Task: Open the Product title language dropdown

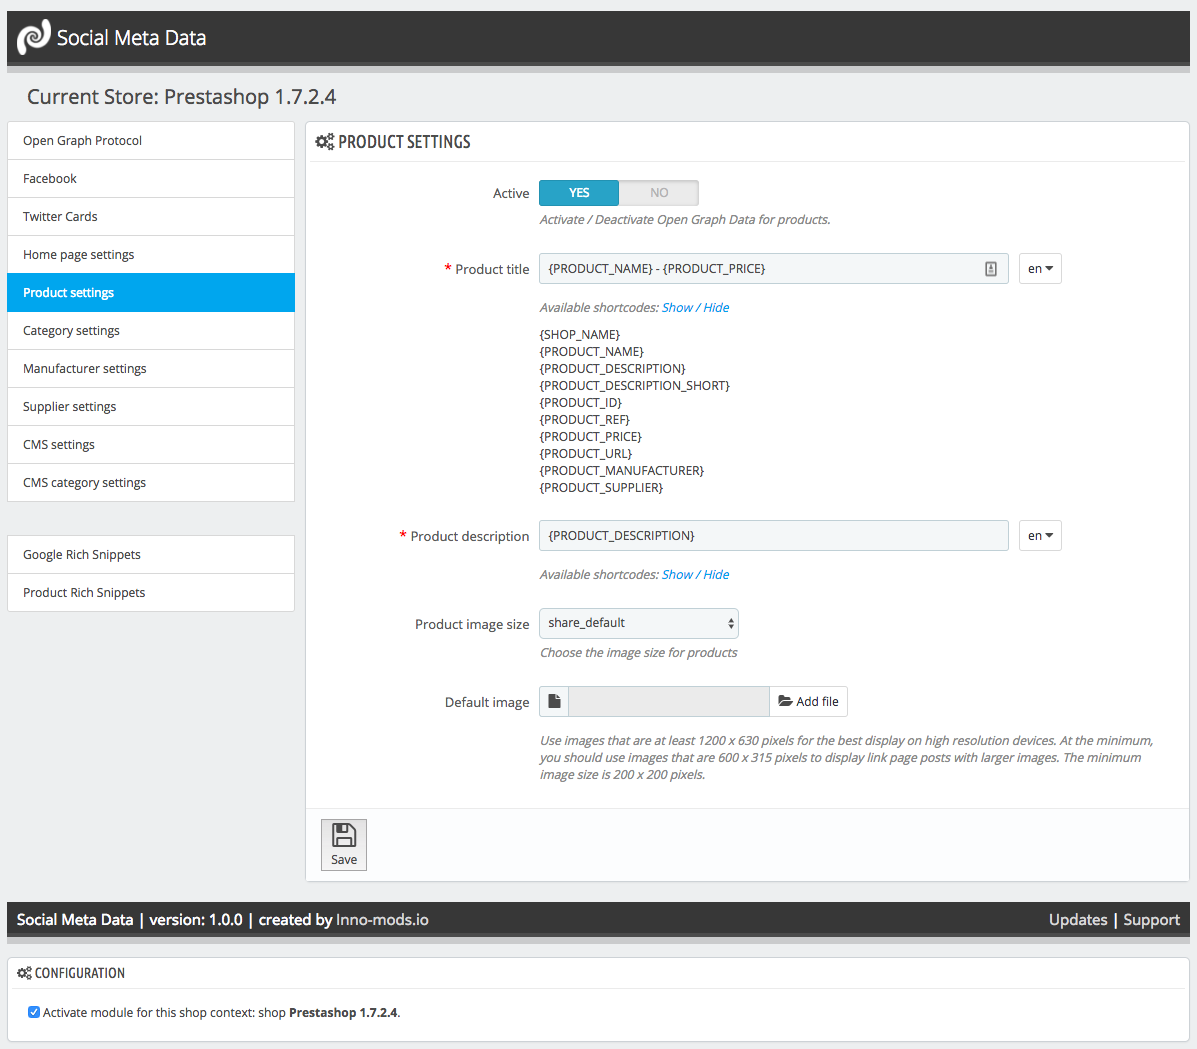Action: point(1040,269)
